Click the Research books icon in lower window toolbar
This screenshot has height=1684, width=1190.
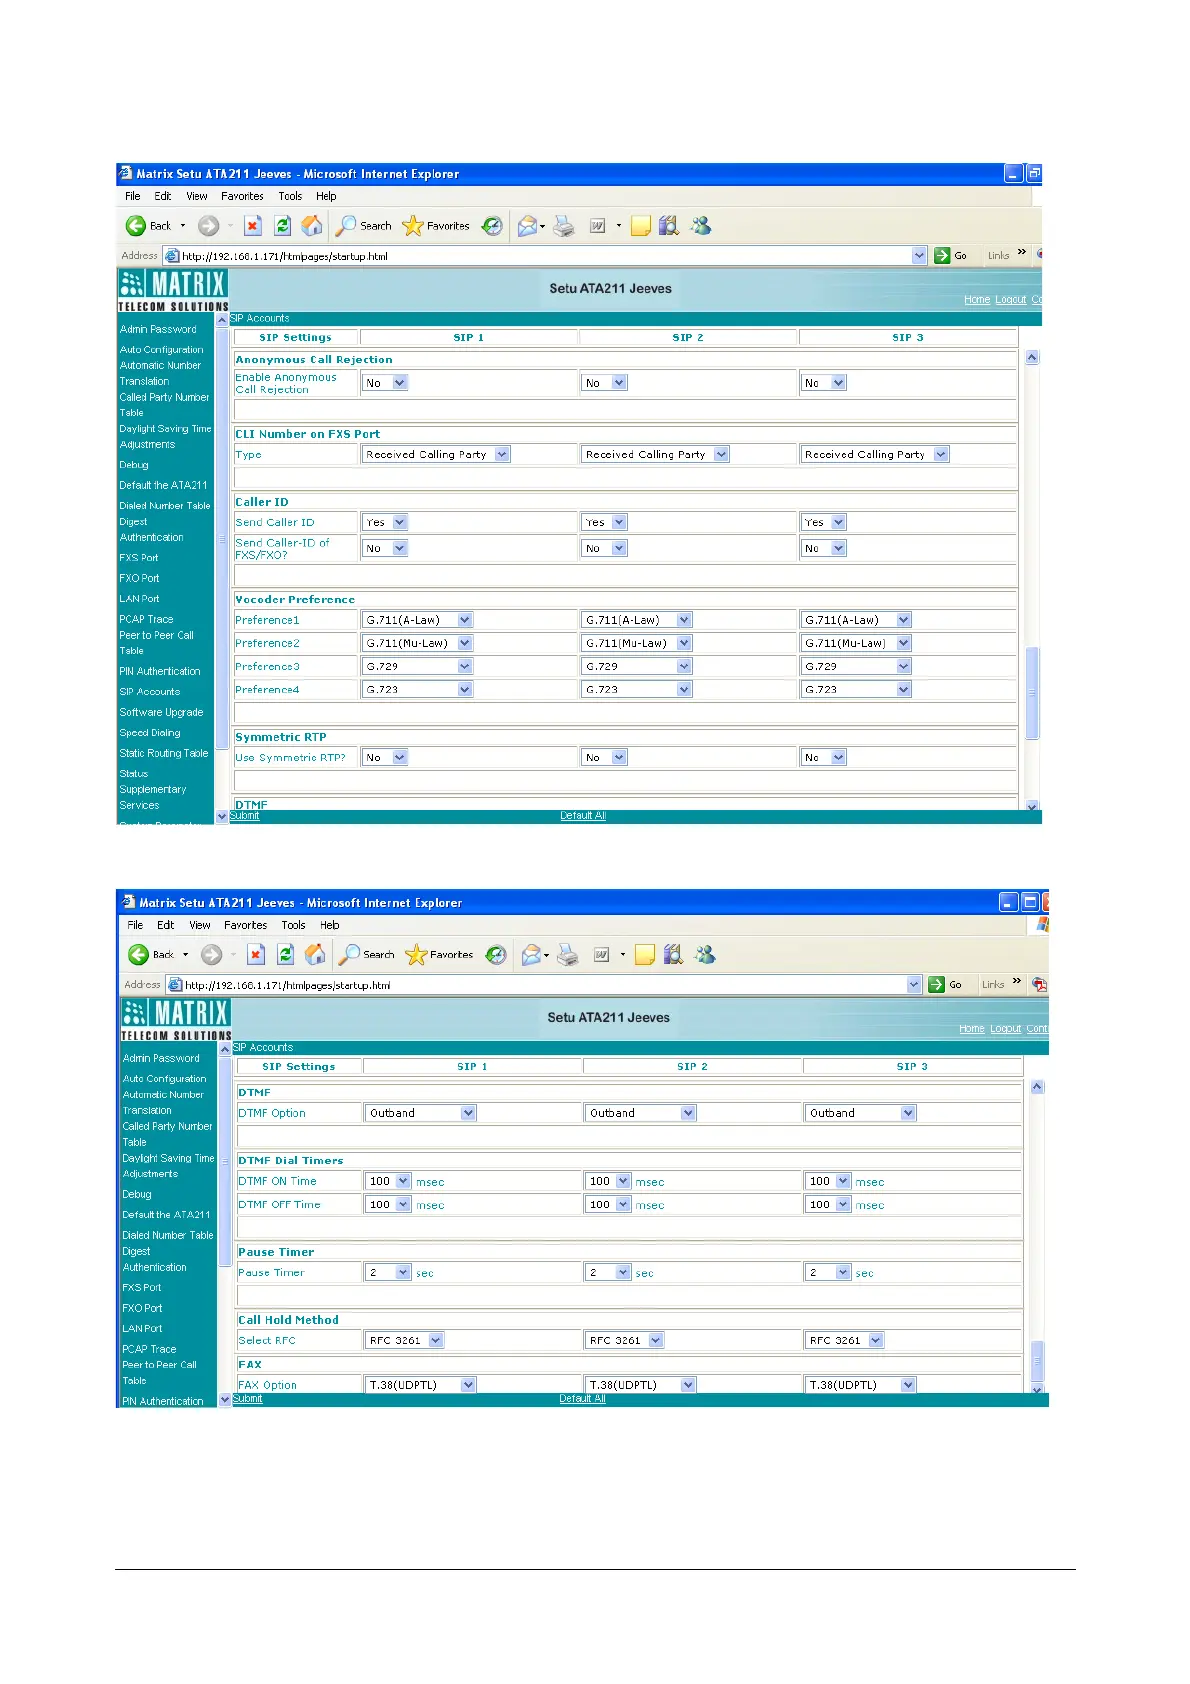[x=673, y=955]
